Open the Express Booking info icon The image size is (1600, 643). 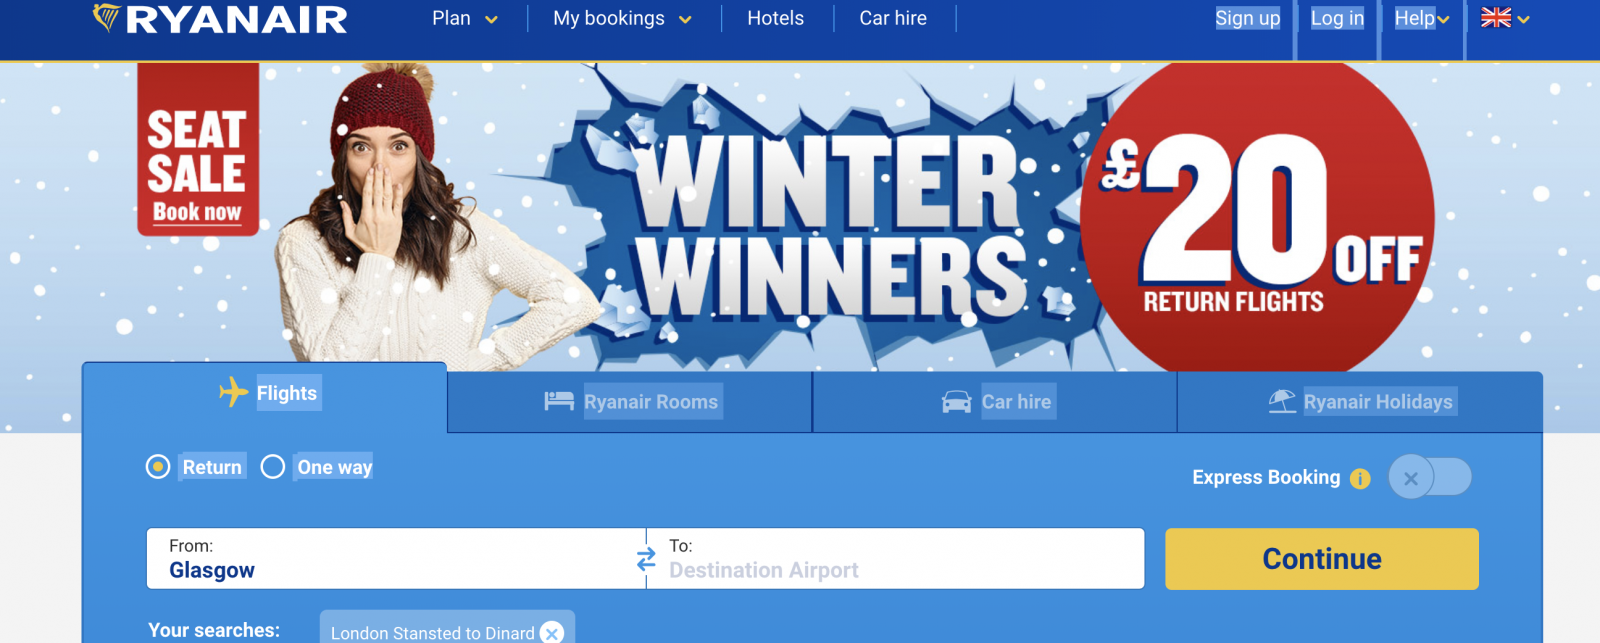pos(1360,478)
